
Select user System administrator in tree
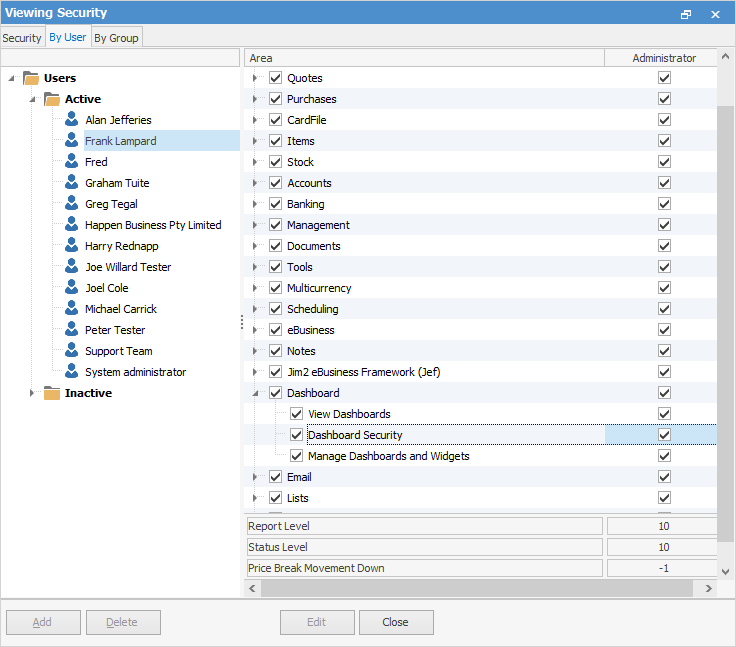pos(135,372)
